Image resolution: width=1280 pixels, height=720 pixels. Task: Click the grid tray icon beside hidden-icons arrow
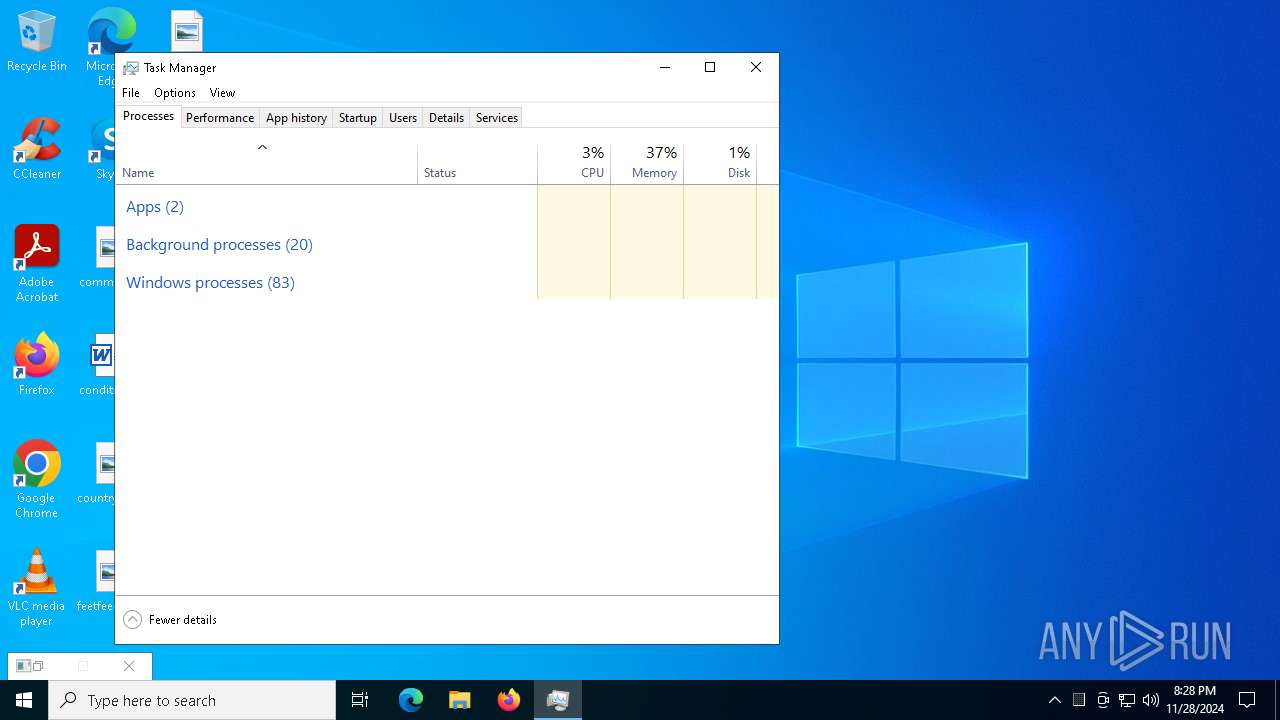click(x=1079, y=700)
